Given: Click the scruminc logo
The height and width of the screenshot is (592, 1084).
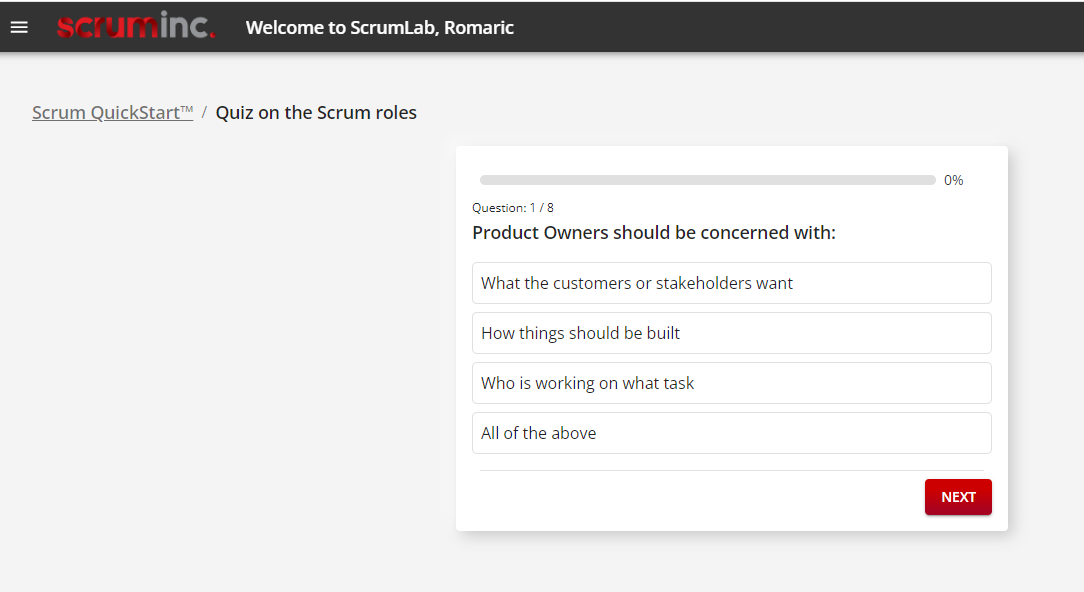Looking at the screenshot, I should pyautogui.click(x=136, y=26).
